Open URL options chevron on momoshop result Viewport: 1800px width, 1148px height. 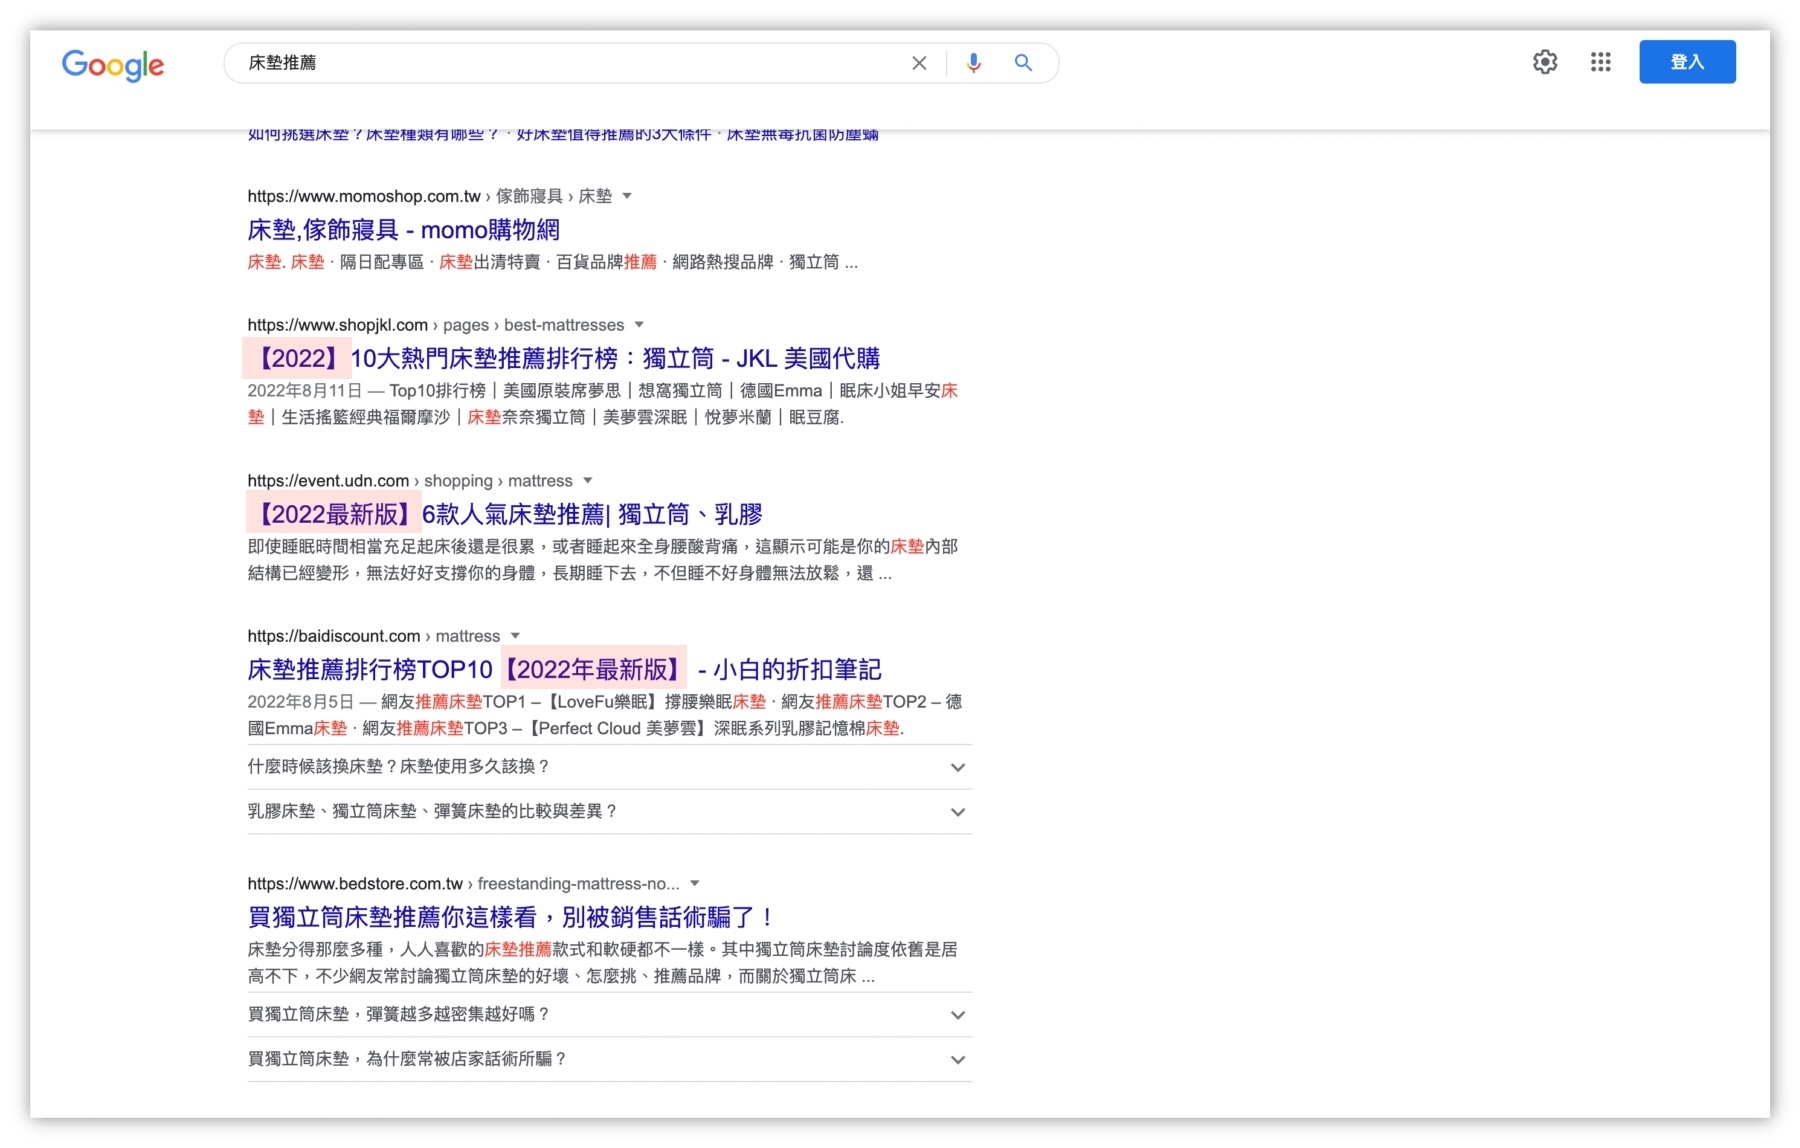click(x=627, y=196)
